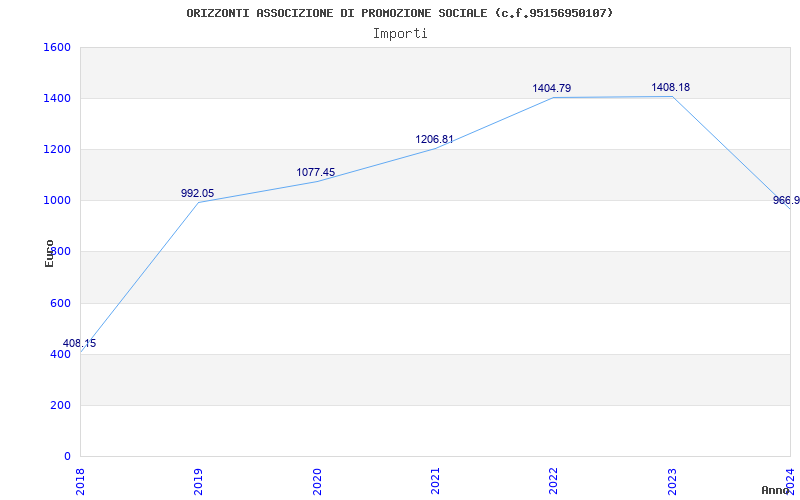The height and width of the screenshot is (500, 800).
Task: Click the chart title ORIZZONTI ASSOCIZIONE
Action: (399, 13)
